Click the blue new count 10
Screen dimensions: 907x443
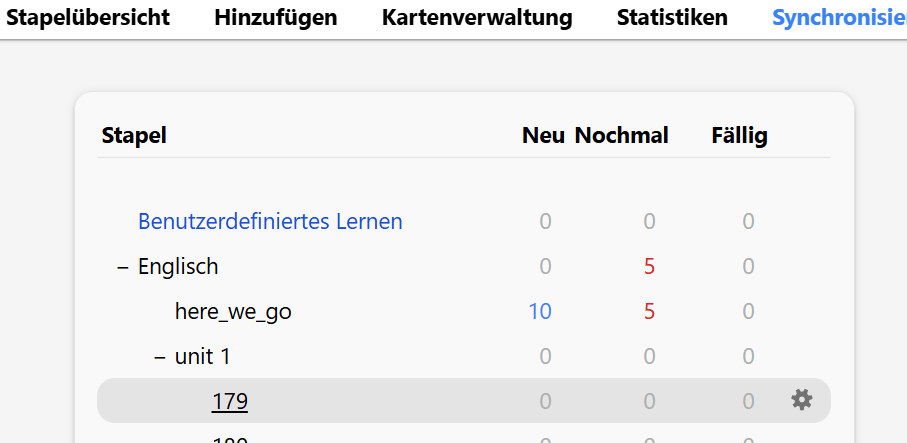(x=540, y=312)
